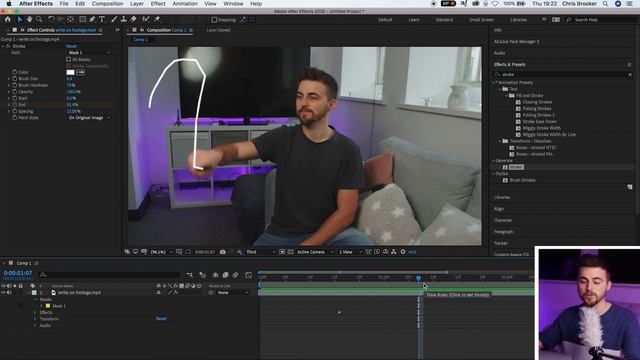Switch to the Standard workspace
The height and width of the screenshot is (360, 640).
[444, 20]
